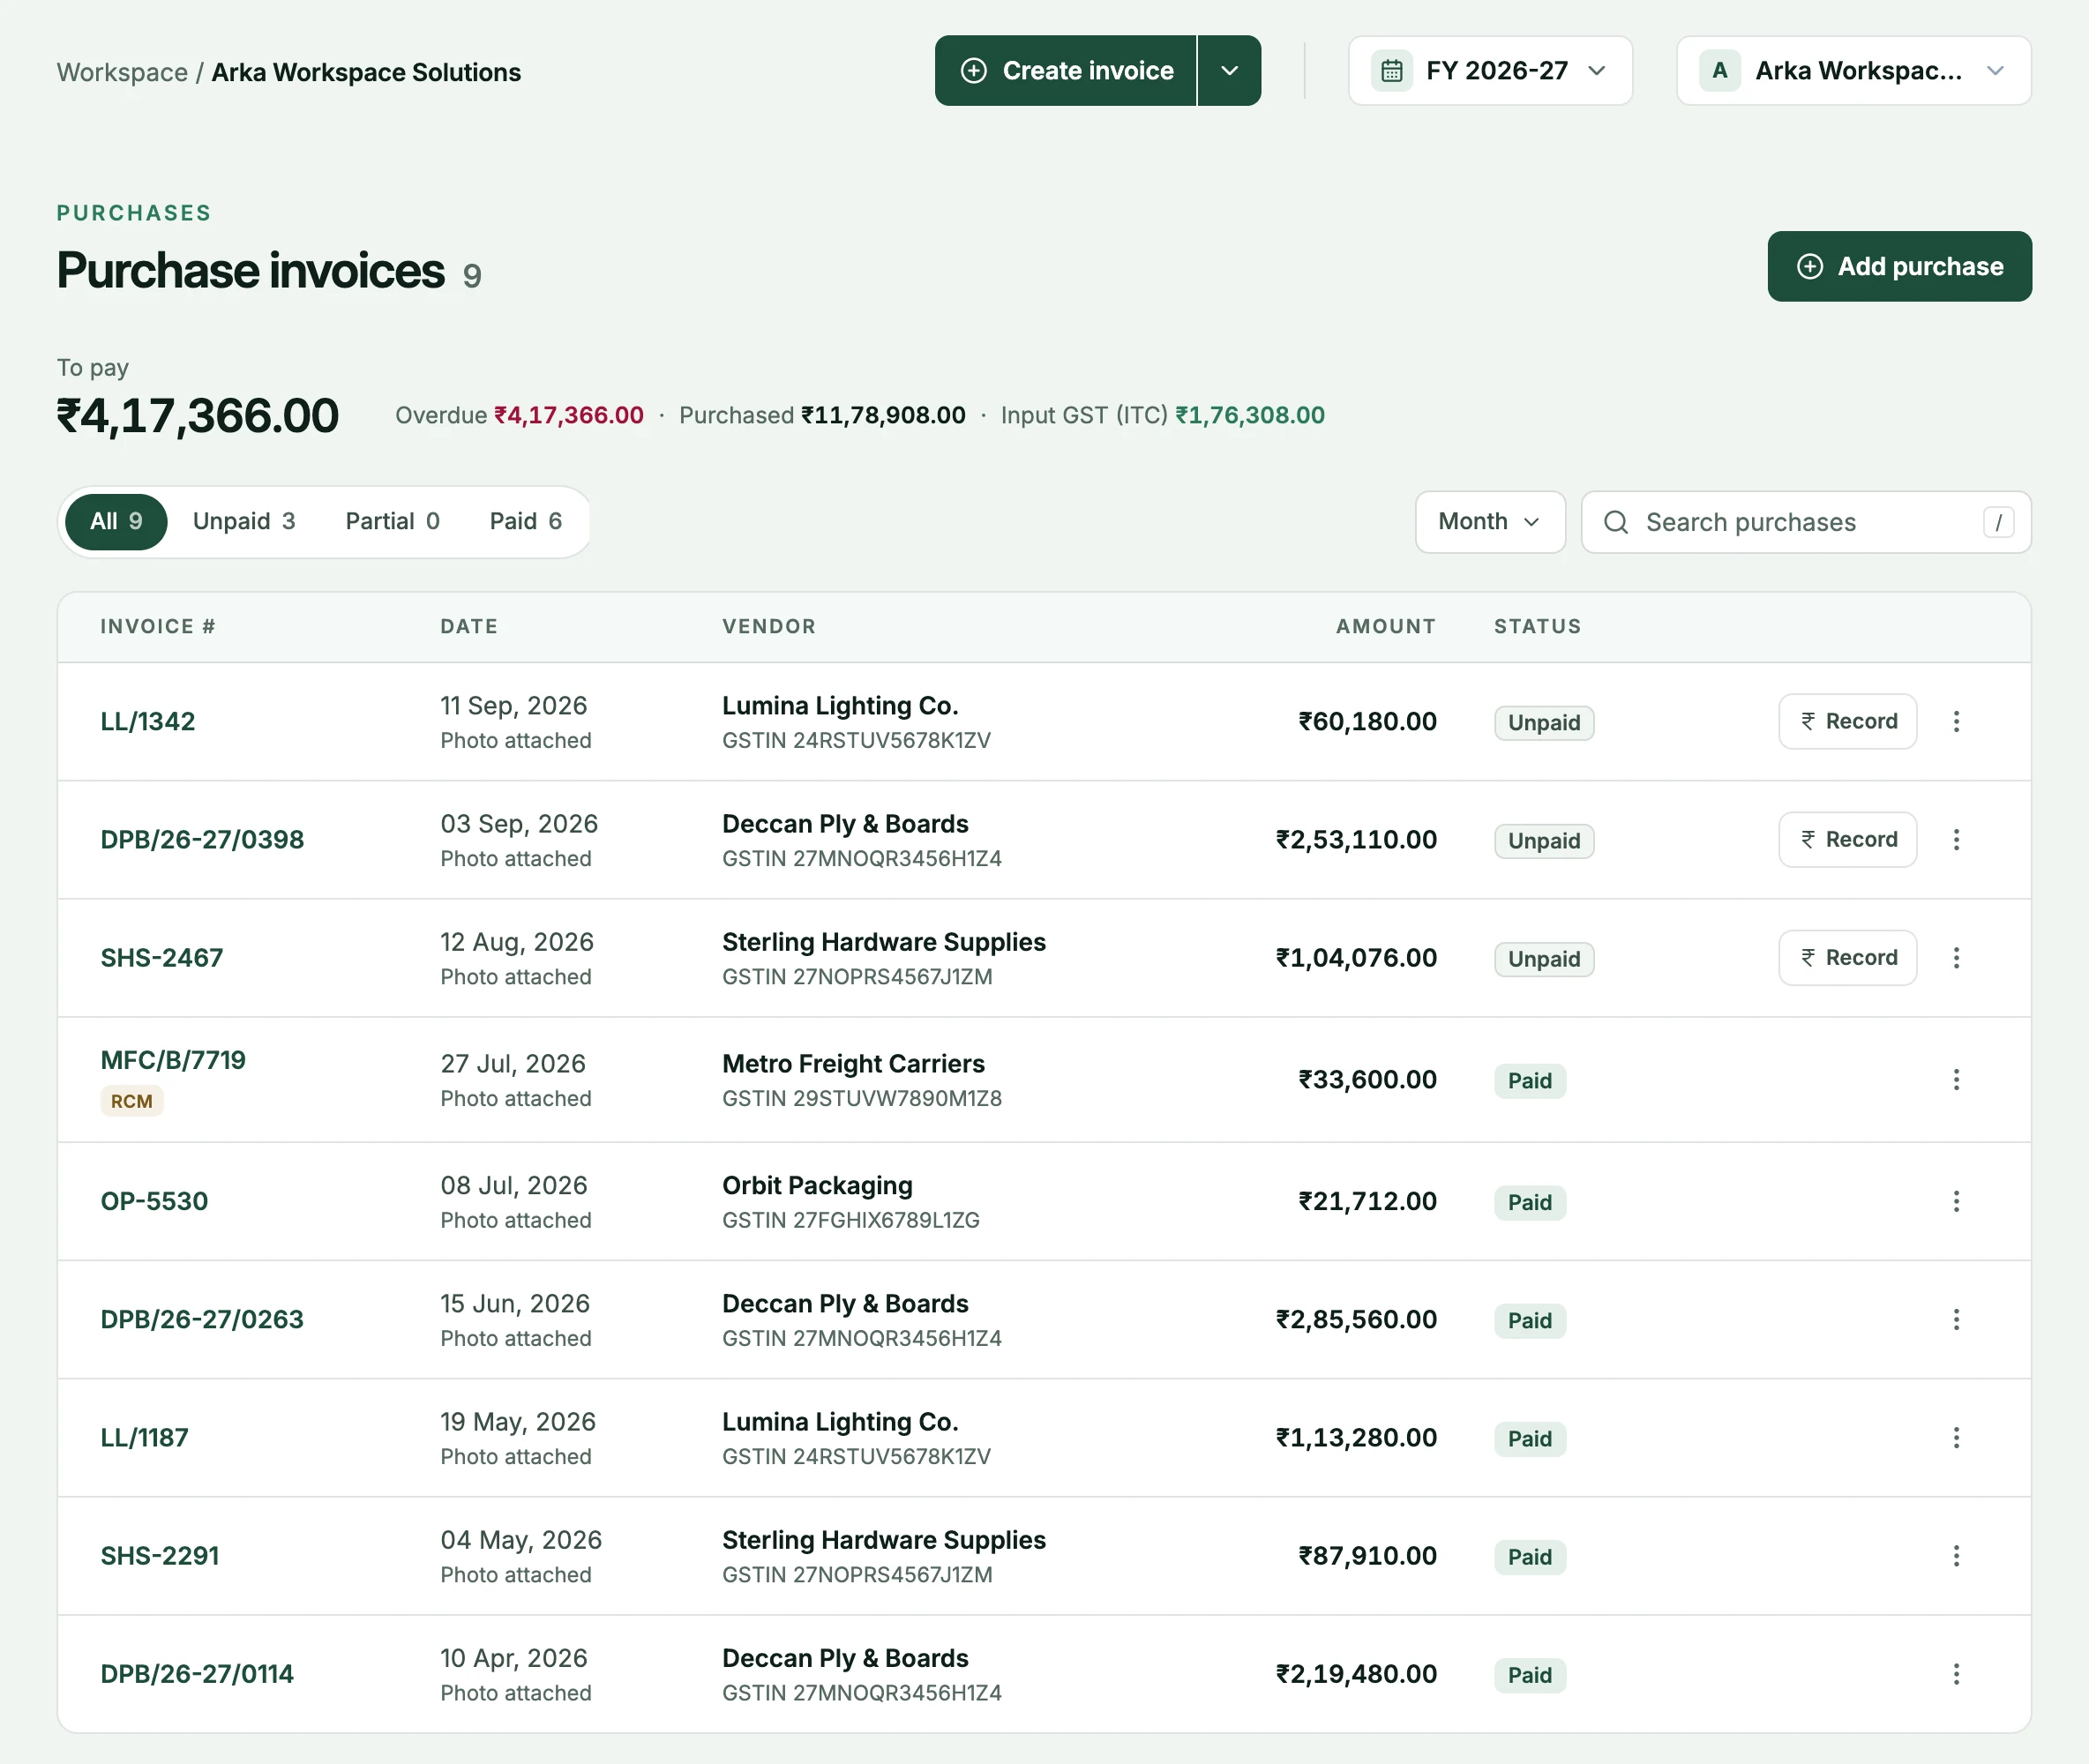Open more options for invoice DPB/26-27/0263
2089x1764 pixels.
click(x=1956, y=1319)
